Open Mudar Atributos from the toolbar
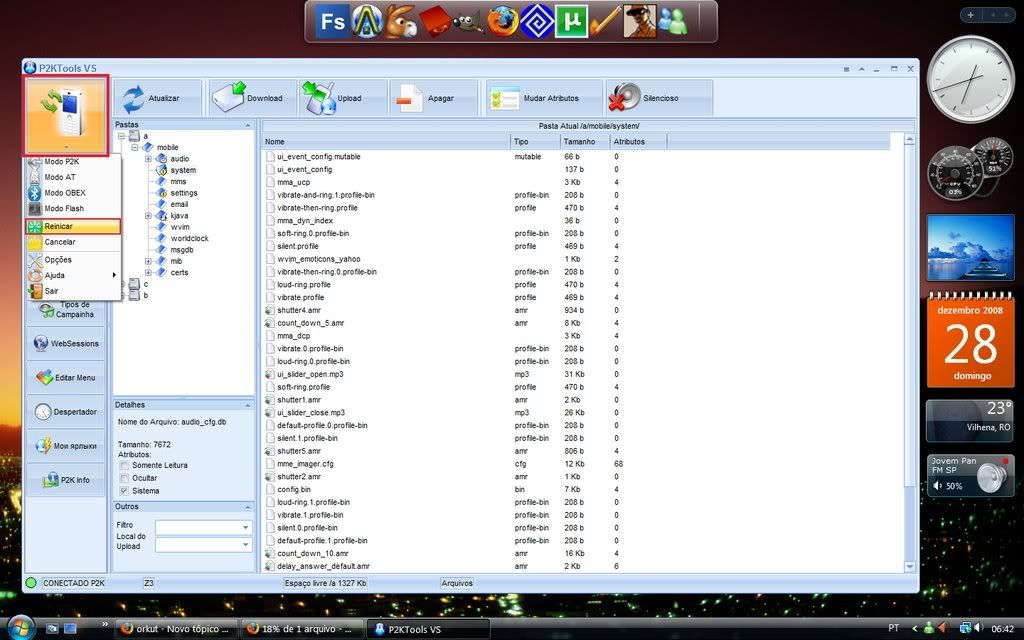The width and height of the screenshot is (1024, 640). pyautogui.click(x=543, y=99)
